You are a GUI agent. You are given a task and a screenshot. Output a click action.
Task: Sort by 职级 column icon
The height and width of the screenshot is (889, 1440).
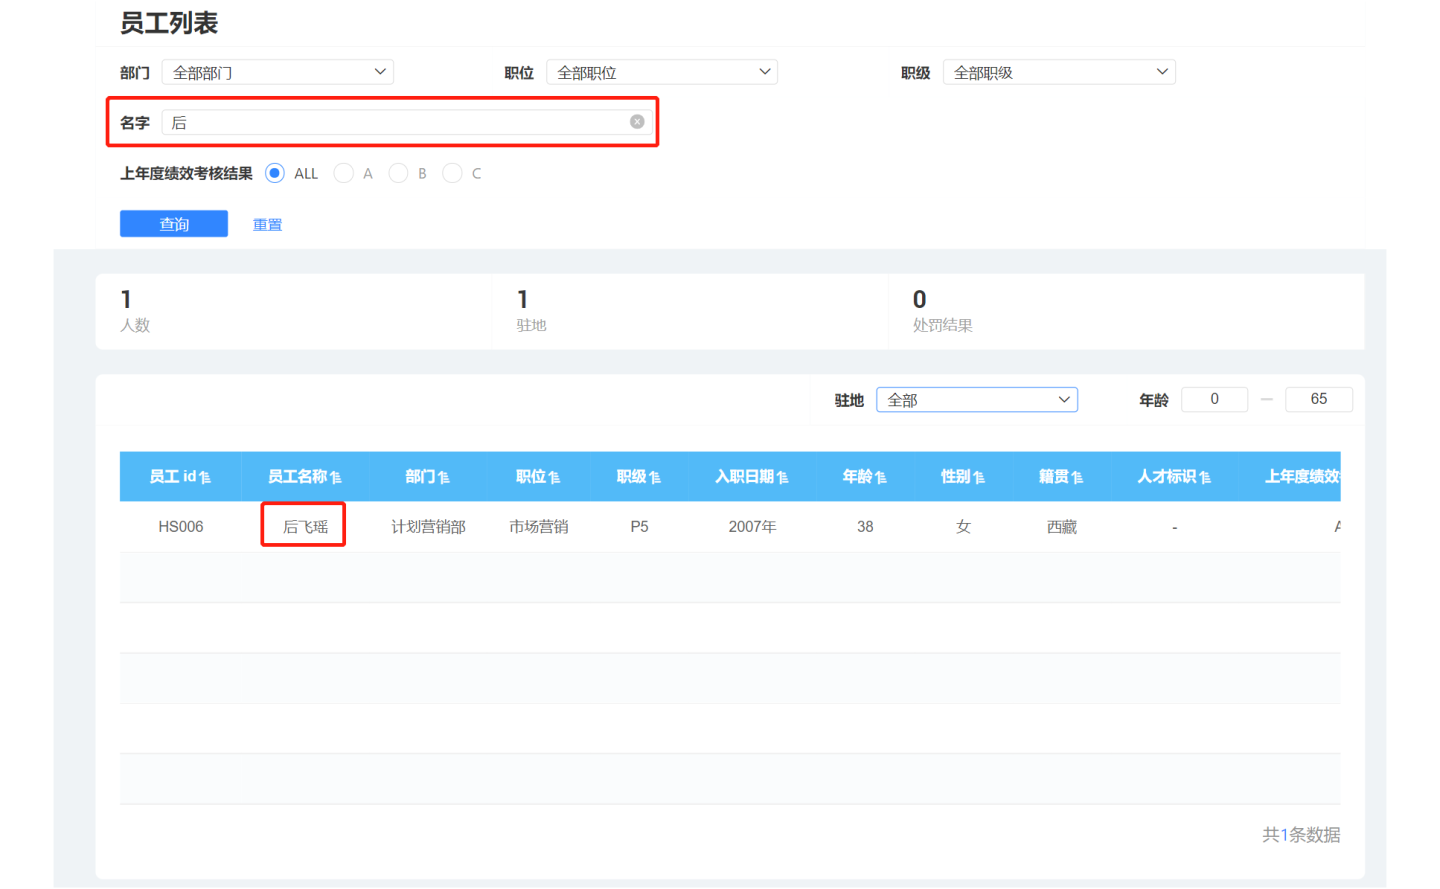[655, 478]
